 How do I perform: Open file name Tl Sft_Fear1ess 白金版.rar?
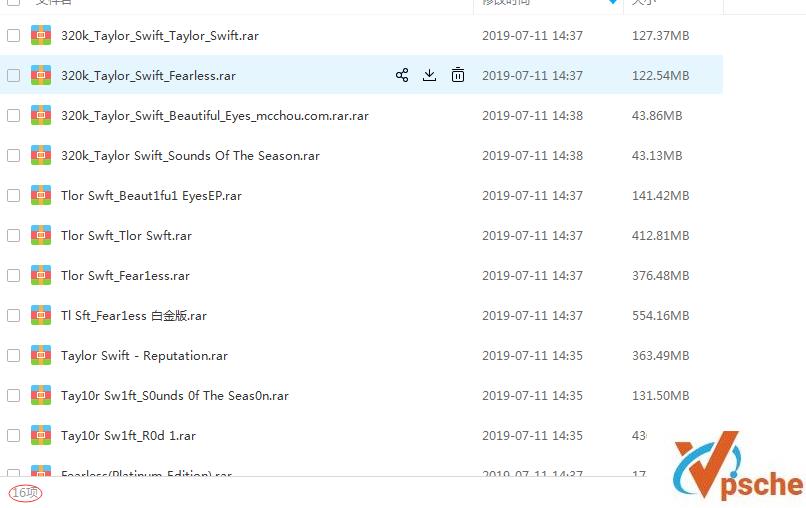(134, 315)
